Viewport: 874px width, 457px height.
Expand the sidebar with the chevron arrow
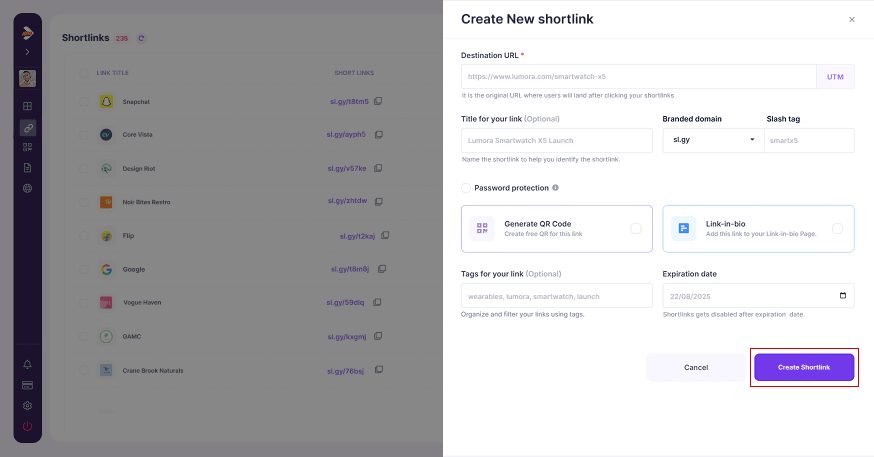[x=27, y=52]
